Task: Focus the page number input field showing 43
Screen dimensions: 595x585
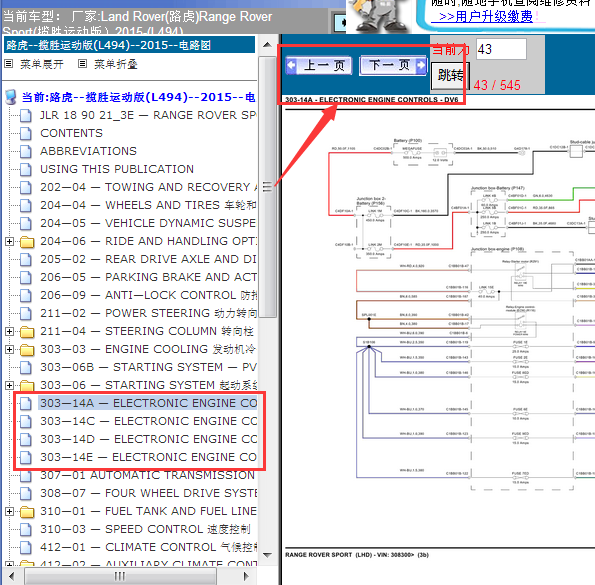Action: (501, 49)
